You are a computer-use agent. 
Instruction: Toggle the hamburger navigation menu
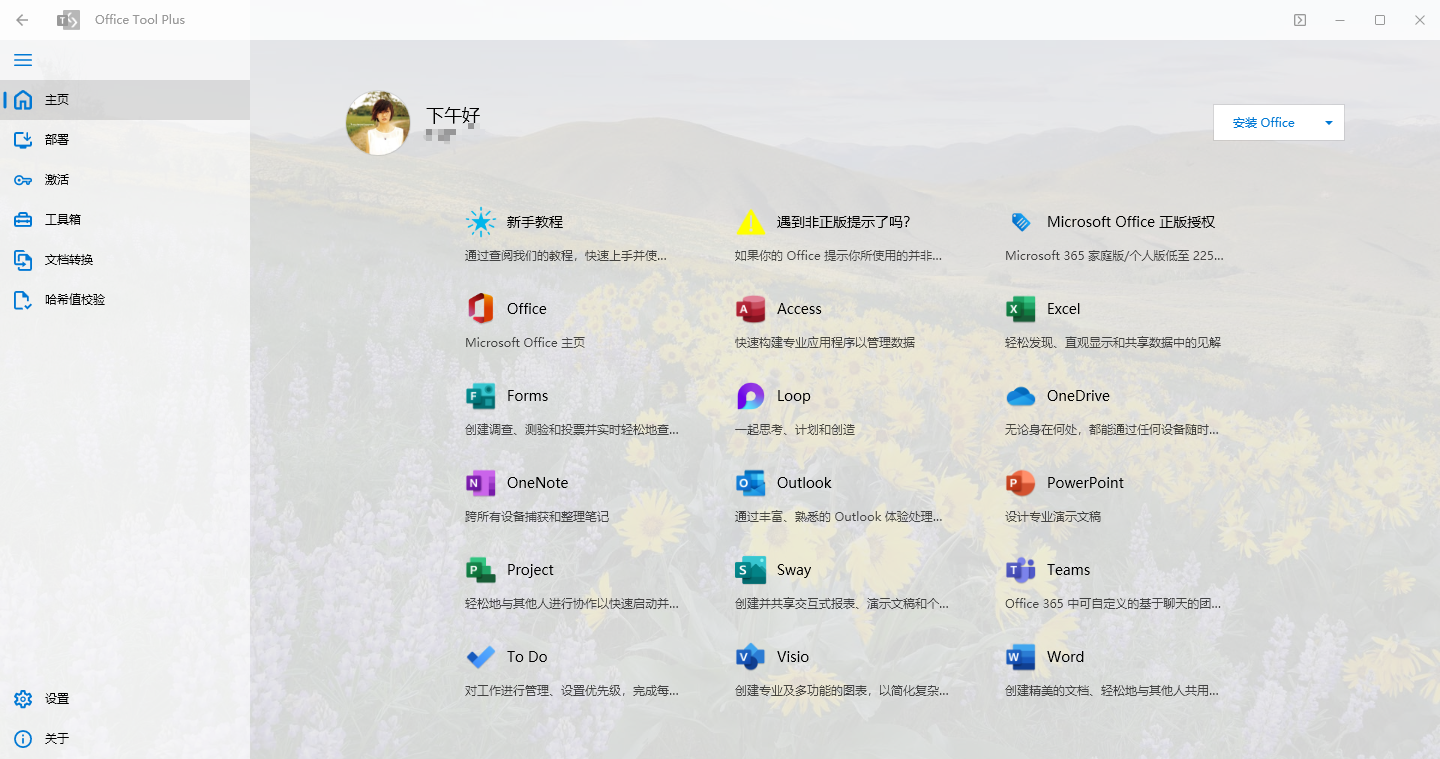click(22, 60)
